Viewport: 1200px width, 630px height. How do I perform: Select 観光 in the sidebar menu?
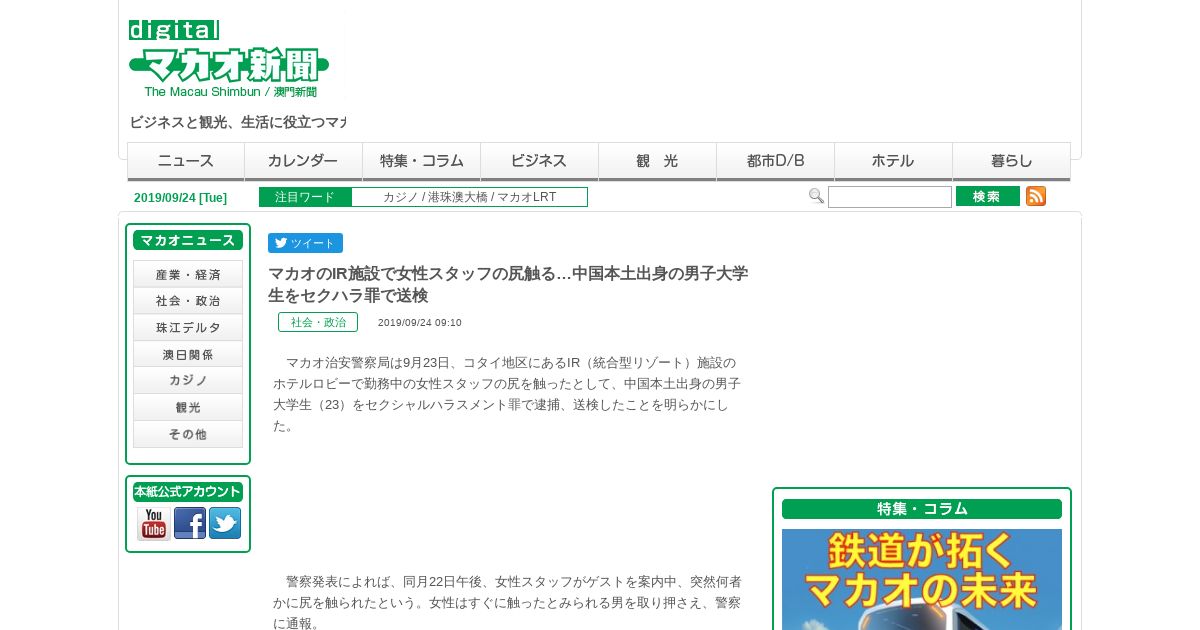[188, 408]
